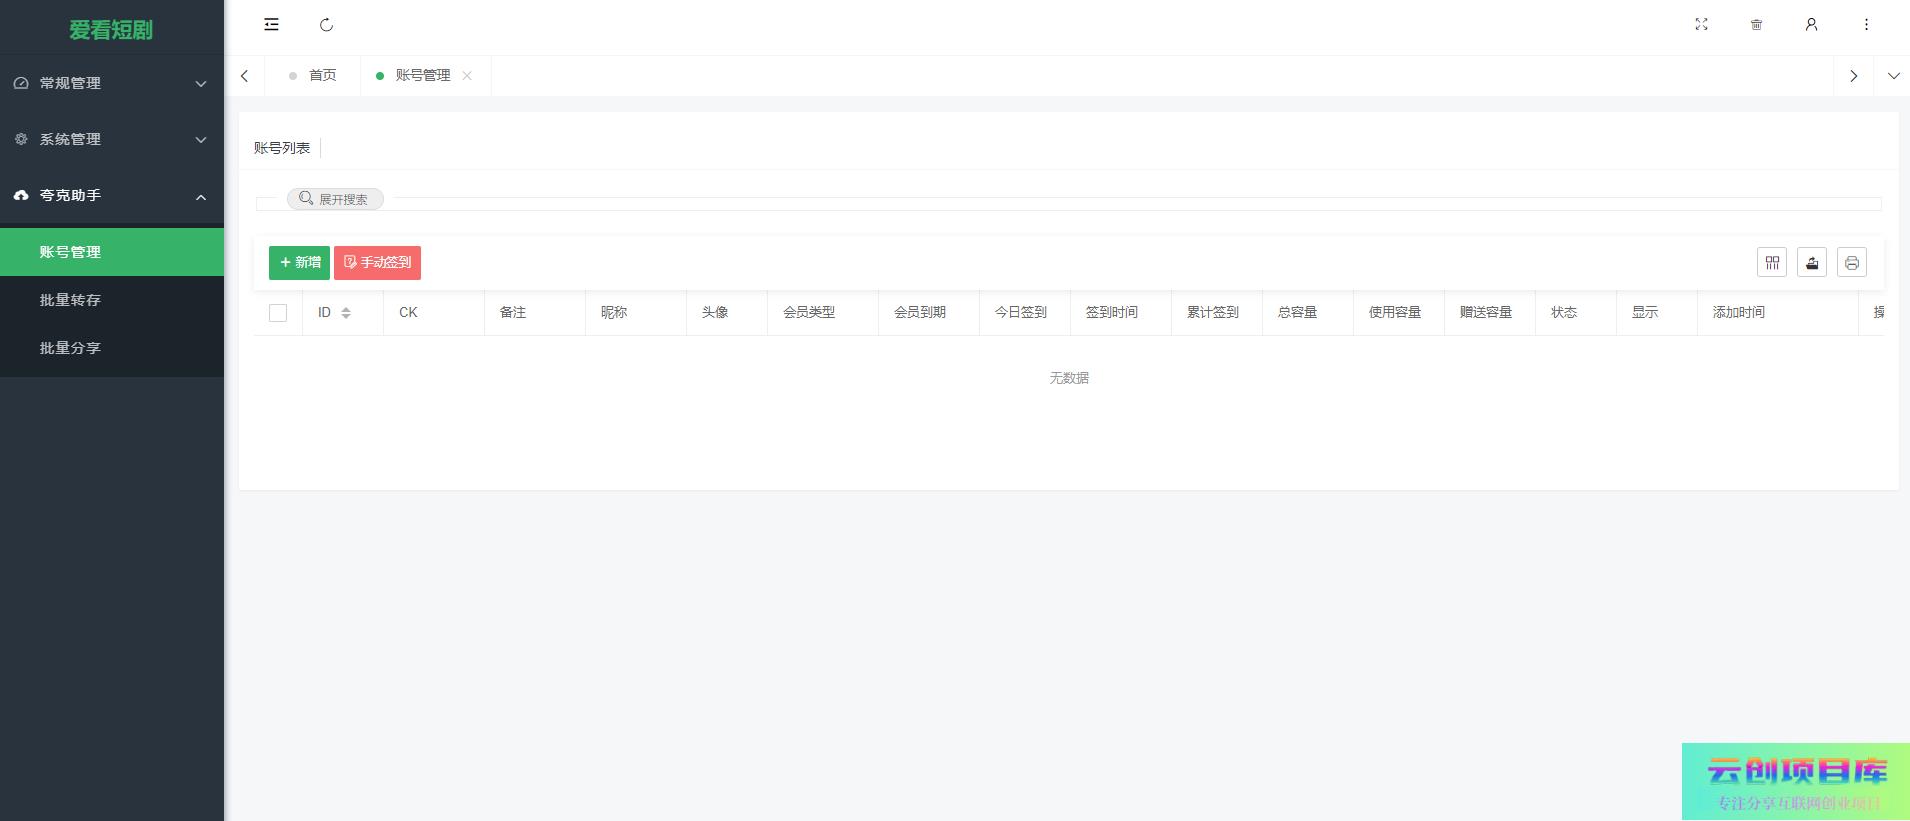Screen dimensions: 1910x821
Task: Click the refresh page icon
Action: point(326,25)
